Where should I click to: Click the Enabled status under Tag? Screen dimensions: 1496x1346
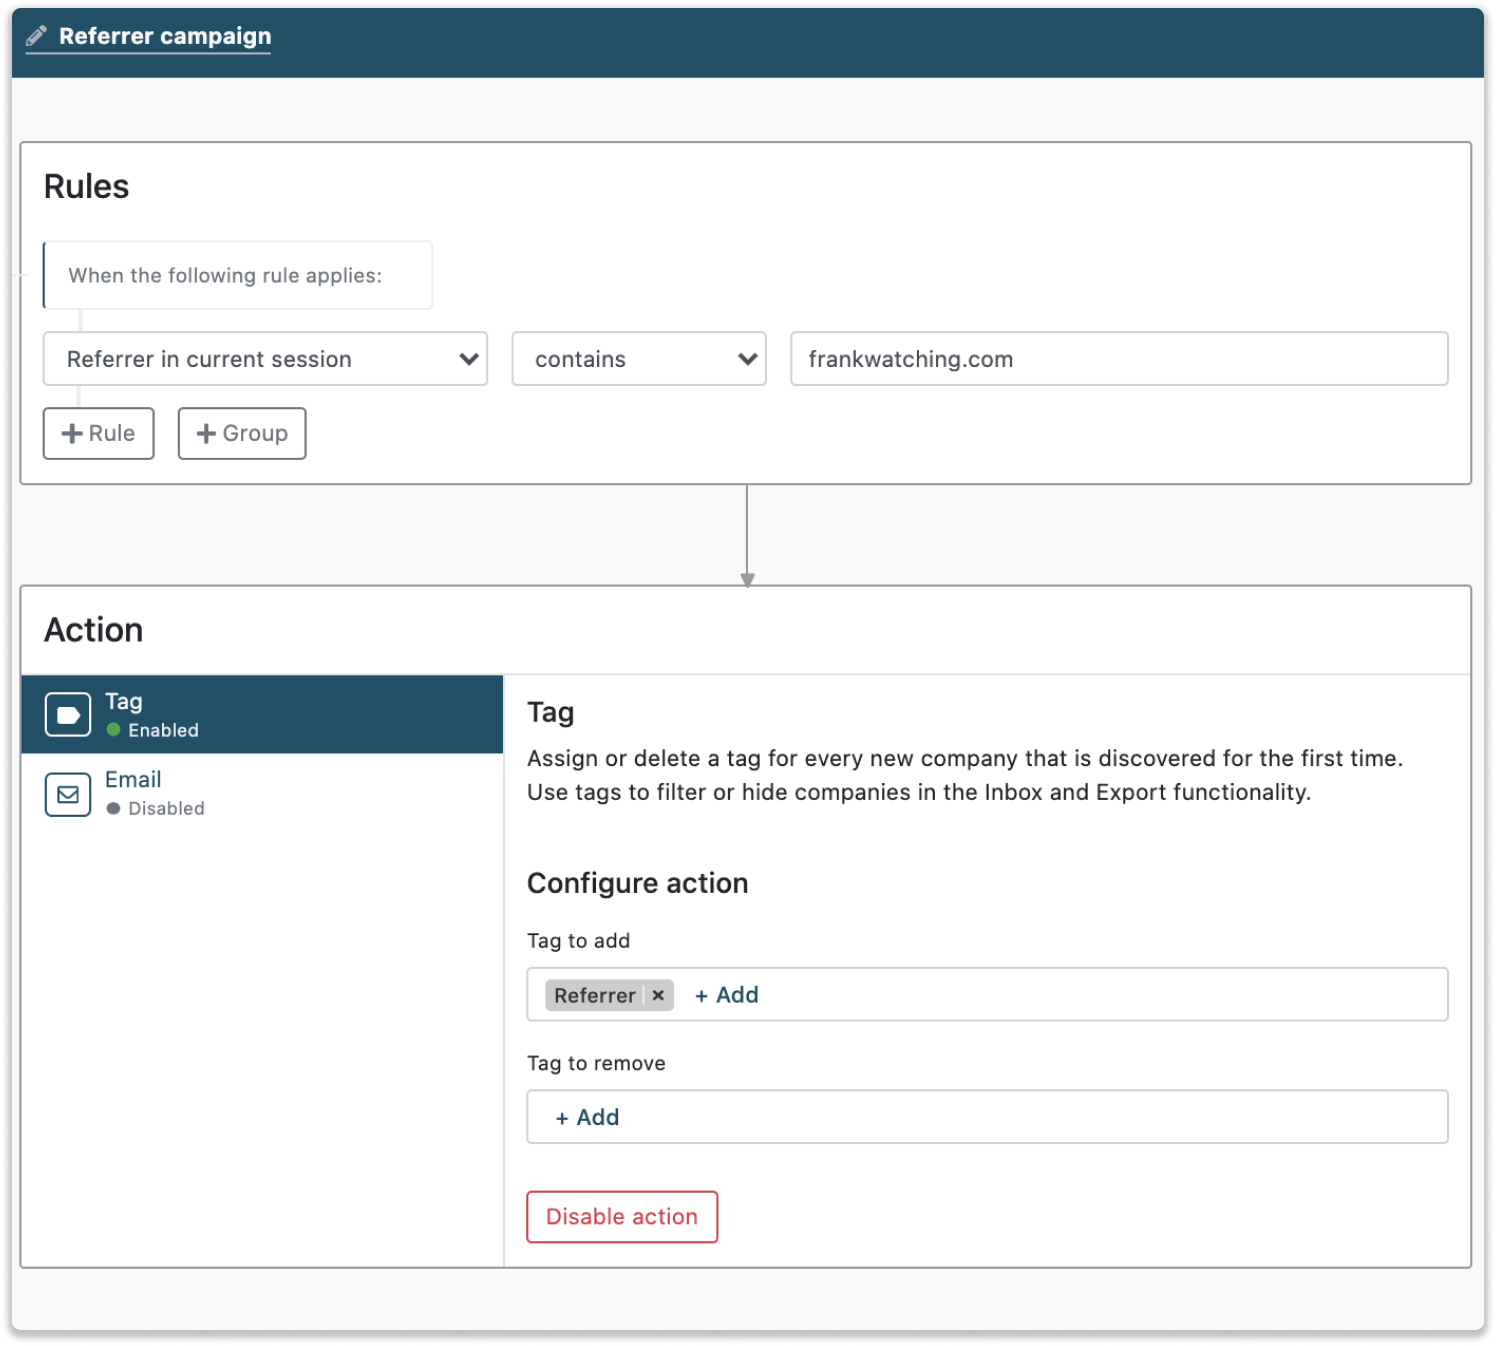(153, 730)
